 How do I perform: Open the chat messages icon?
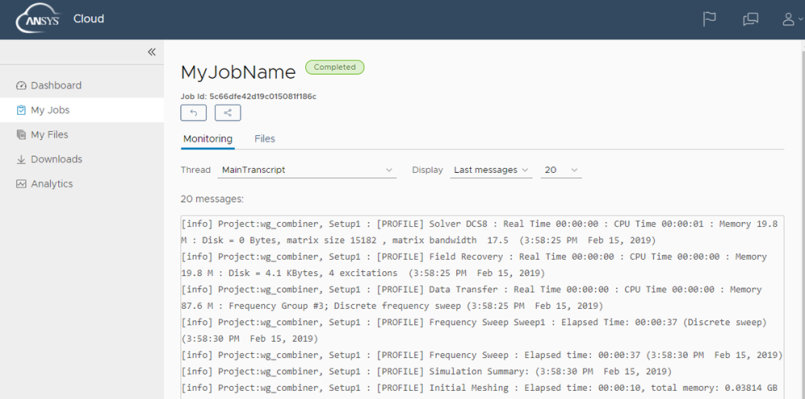[x=750, y=19]
